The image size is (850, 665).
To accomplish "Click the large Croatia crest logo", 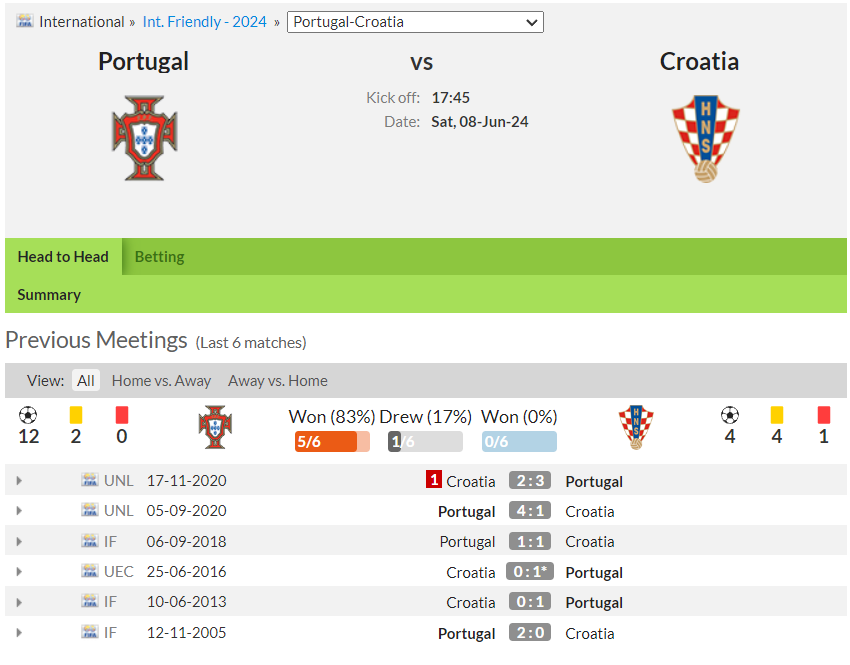I will click(x=705, y=139).
